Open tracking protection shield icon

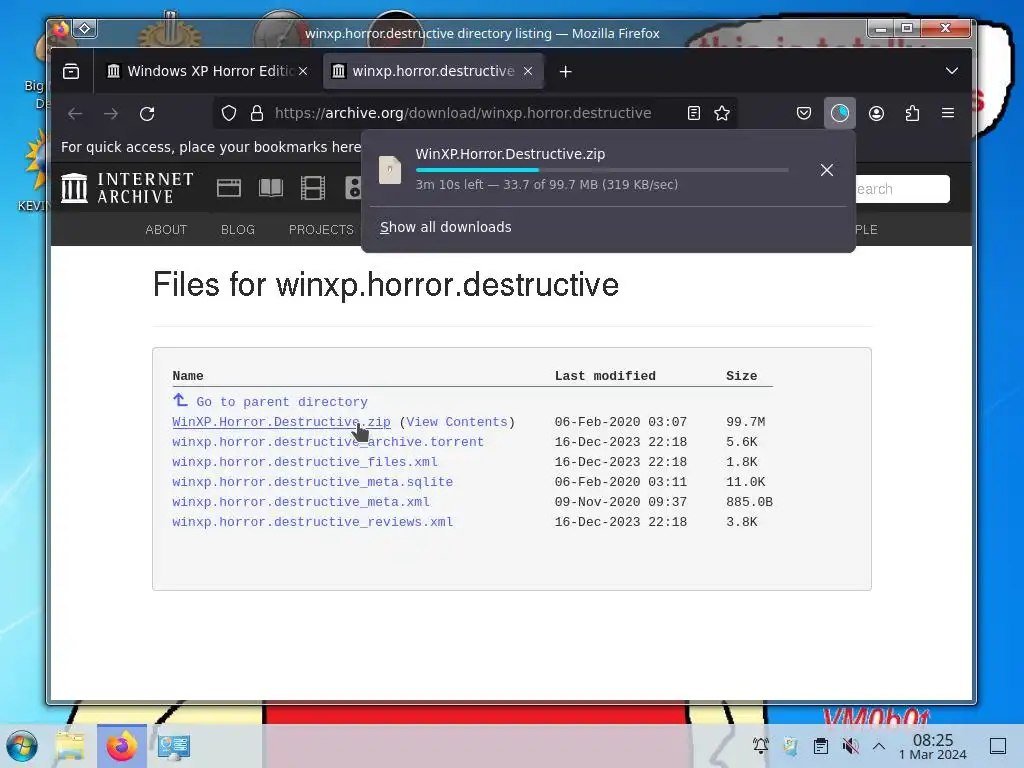point(229,113)
